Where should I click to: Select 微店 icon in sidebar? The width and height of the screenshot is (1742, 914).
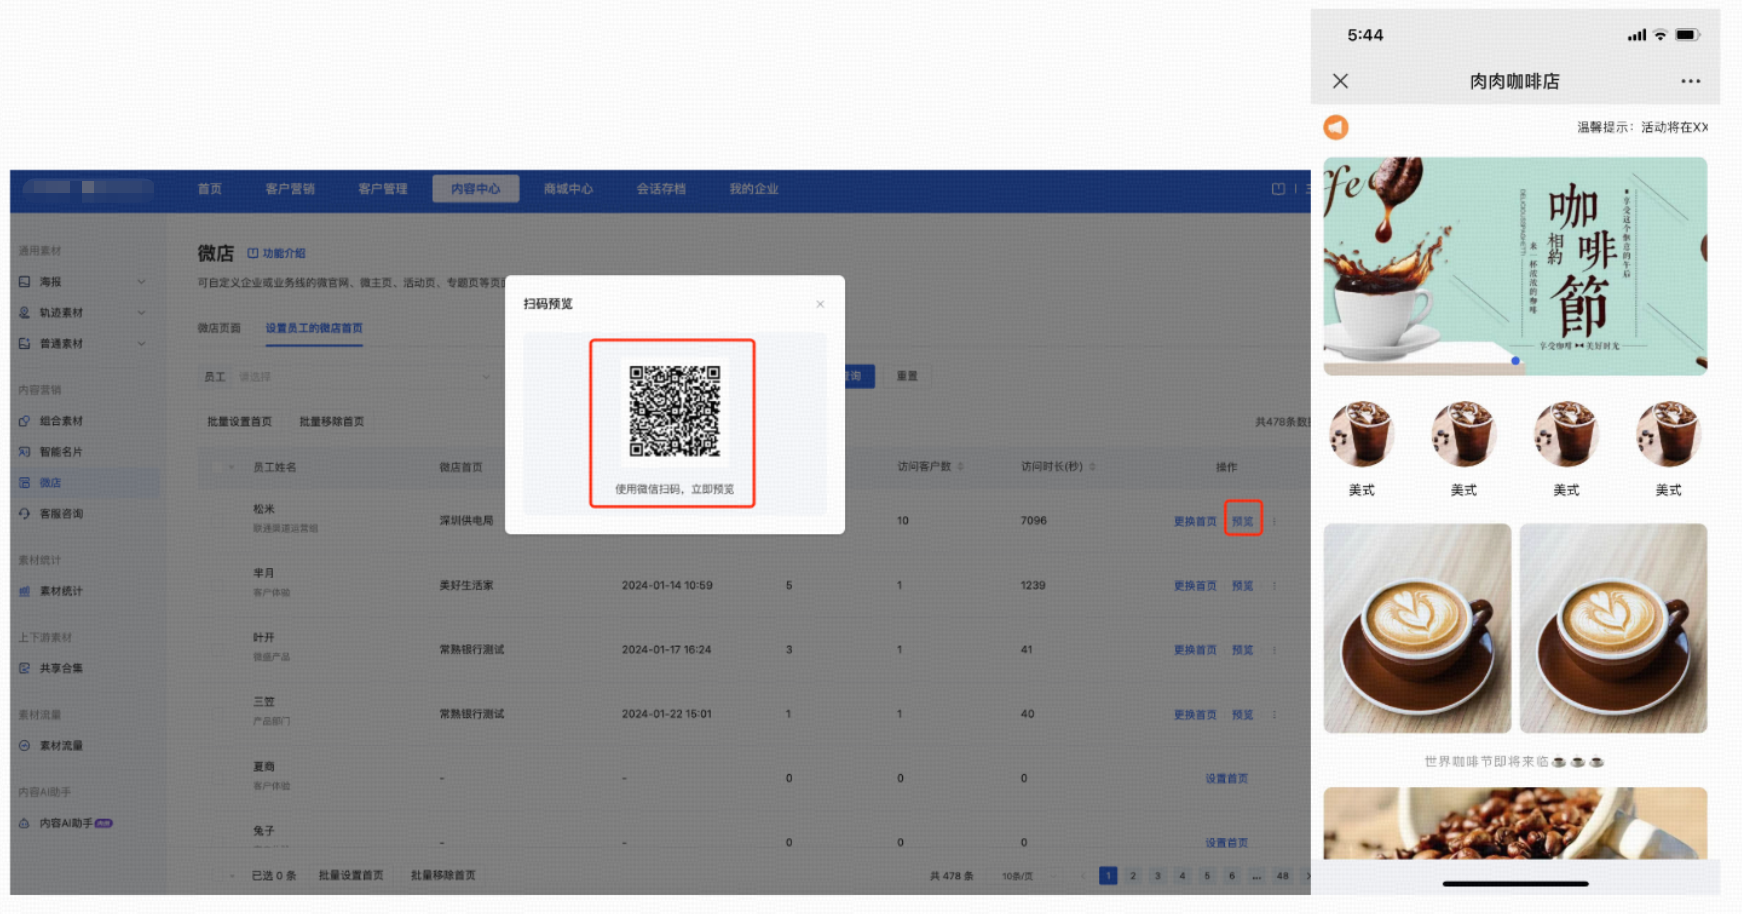25,483
